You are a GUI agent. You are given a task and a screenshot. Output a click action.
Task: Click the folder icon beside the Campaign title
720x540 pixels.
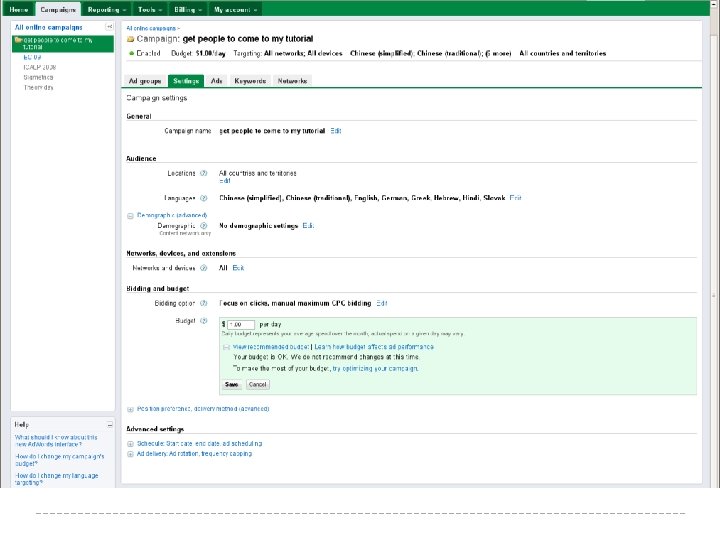point(131,38)
